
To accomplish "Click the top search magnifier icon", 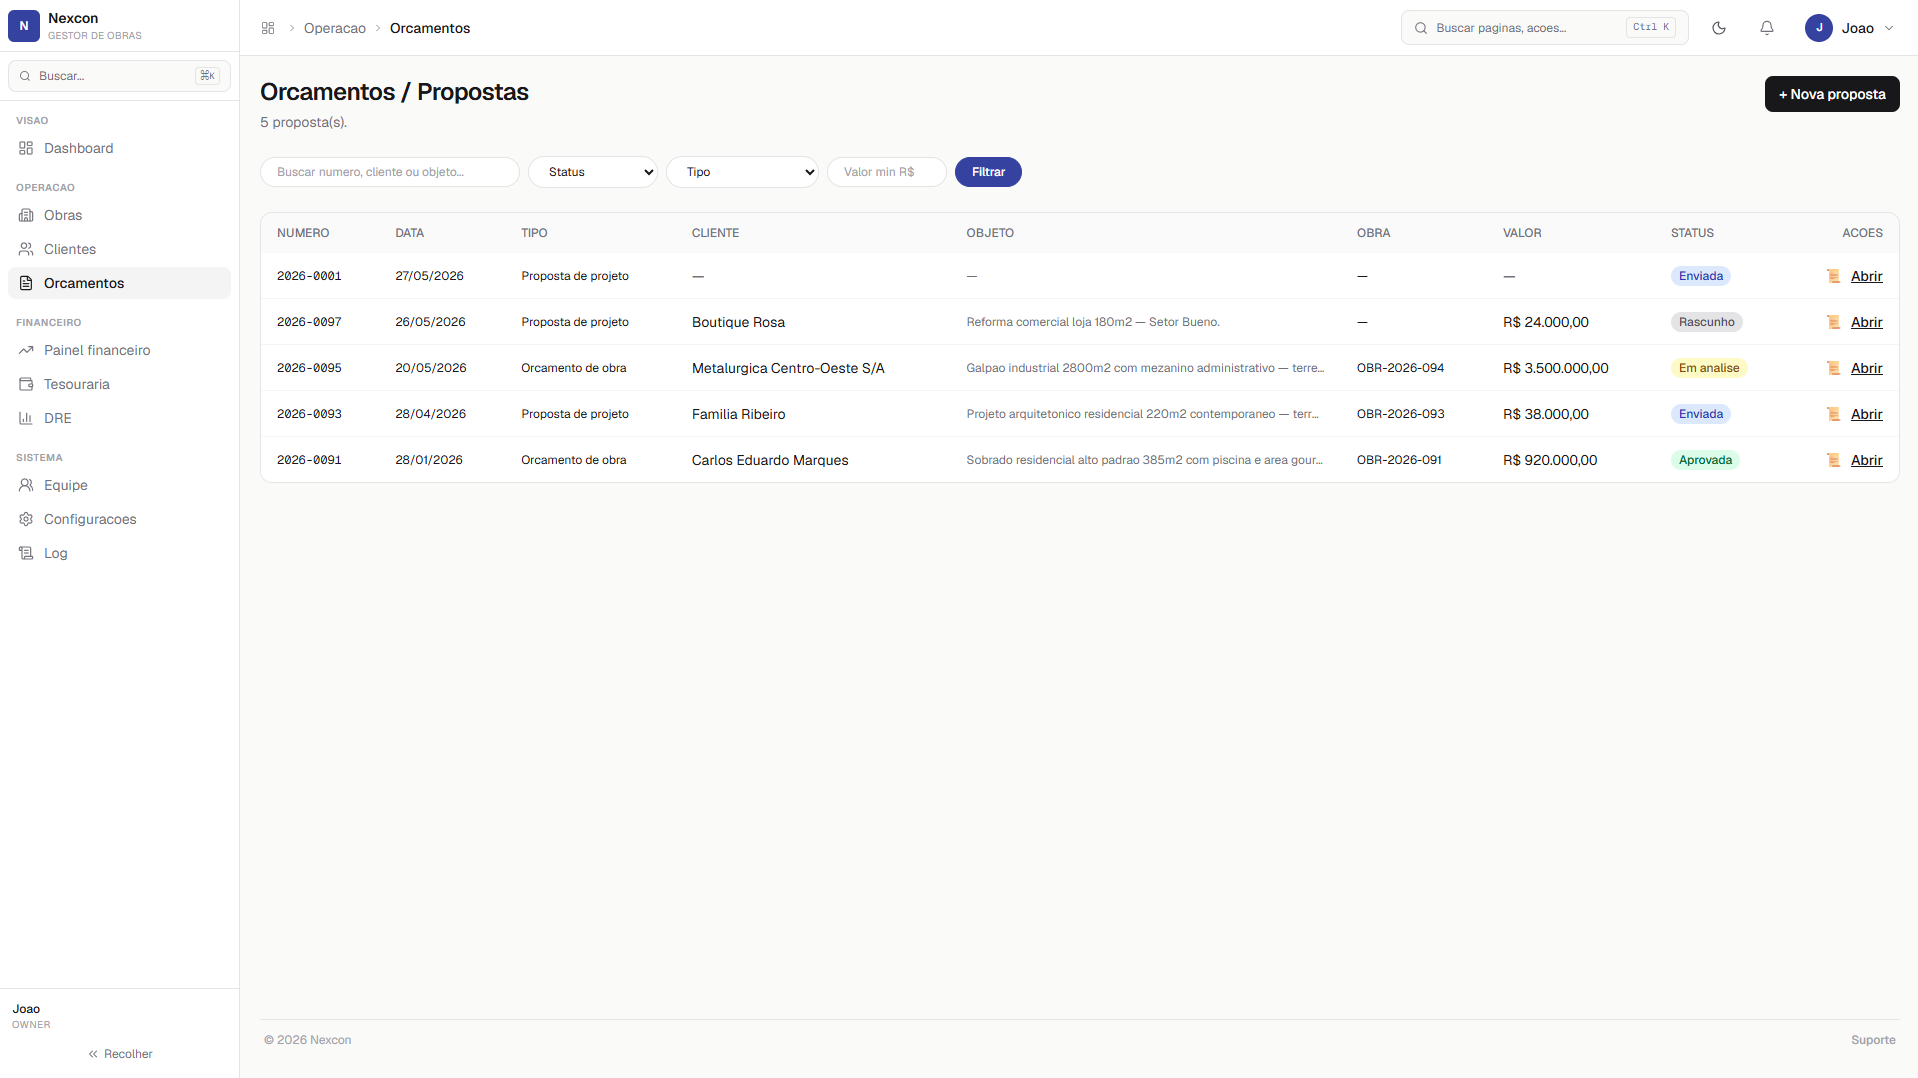I will coord(1420,28).
